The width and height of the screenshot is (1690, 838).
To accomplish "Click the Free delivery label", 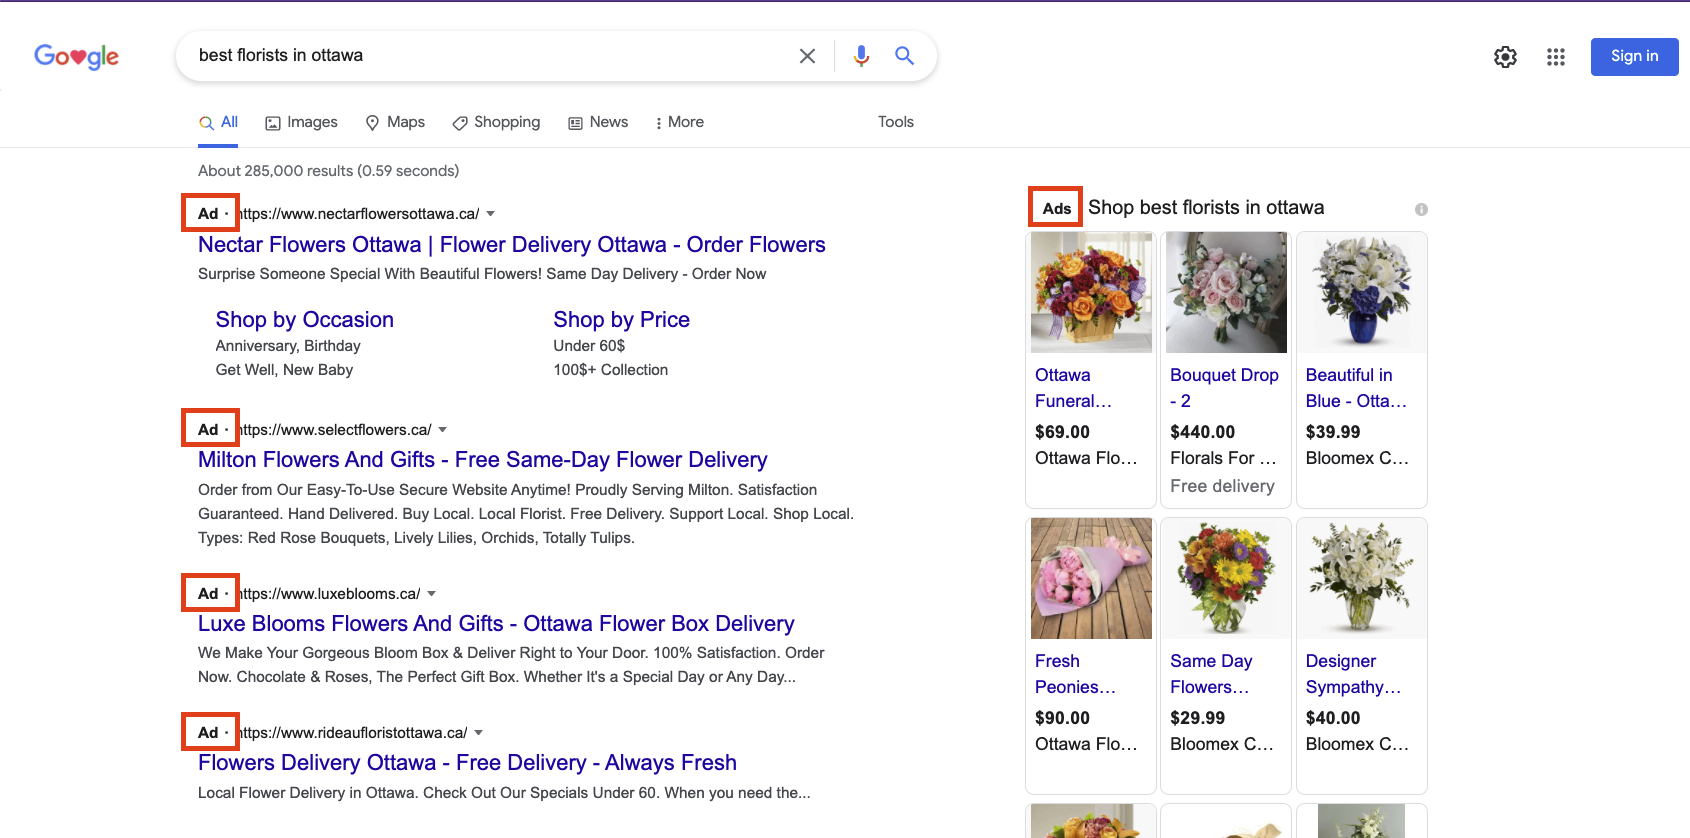I will (x=1222, y=486).
